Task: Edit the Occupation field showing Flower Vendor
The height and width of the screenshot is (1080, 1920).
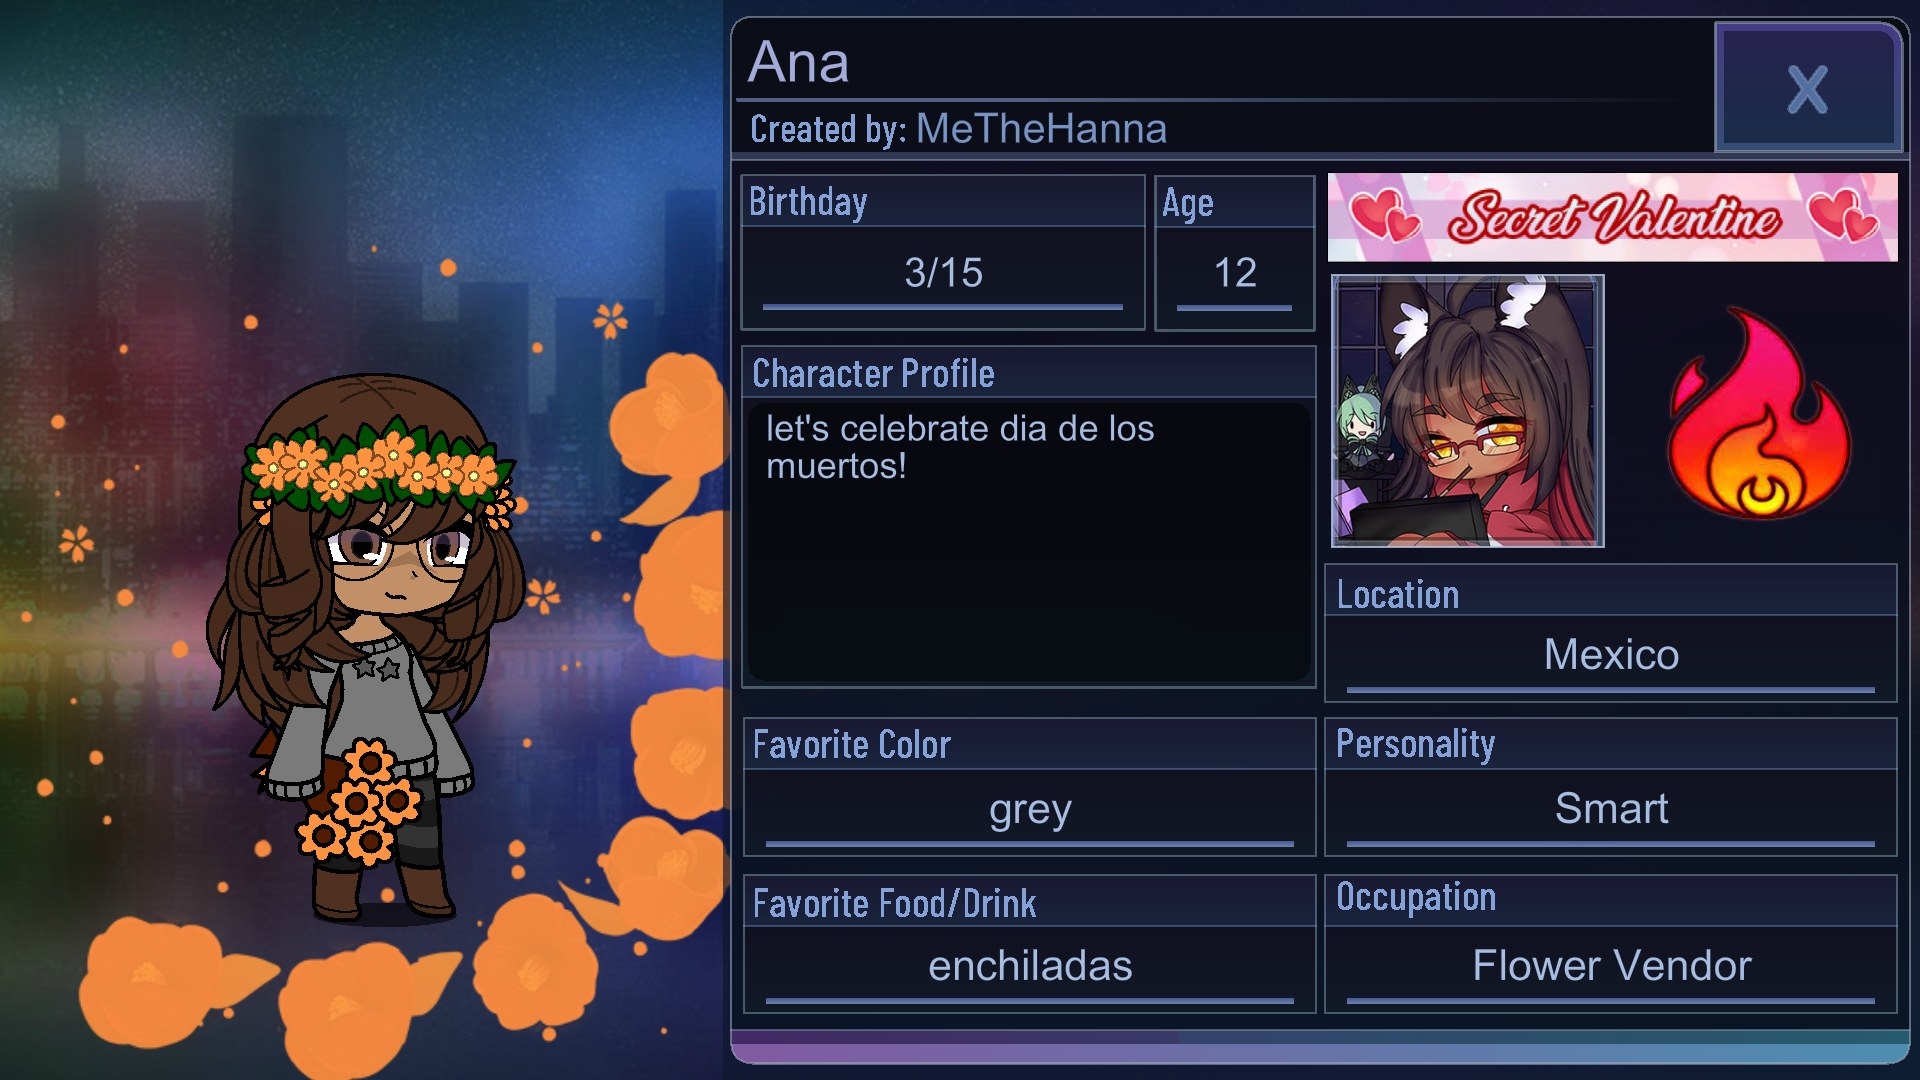Action: [x=1611, y=966]
